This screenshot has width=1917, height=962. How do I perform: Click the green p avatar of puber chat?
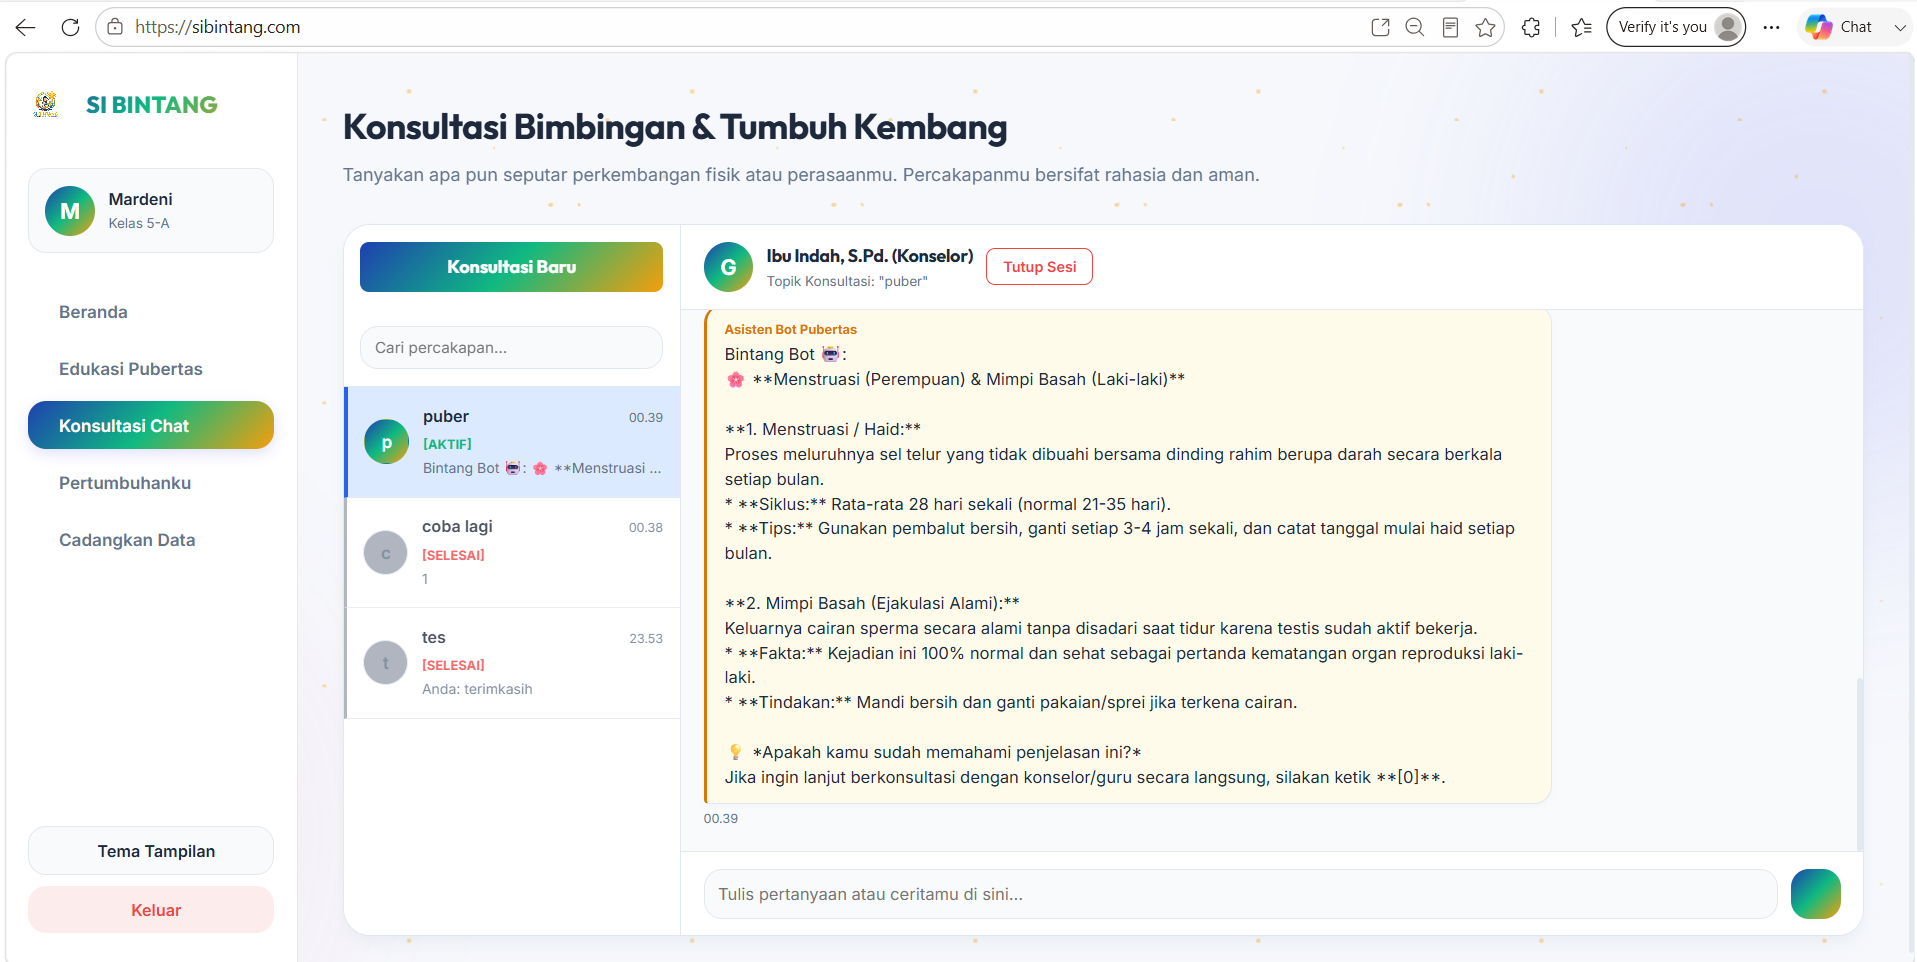(386, 442)
